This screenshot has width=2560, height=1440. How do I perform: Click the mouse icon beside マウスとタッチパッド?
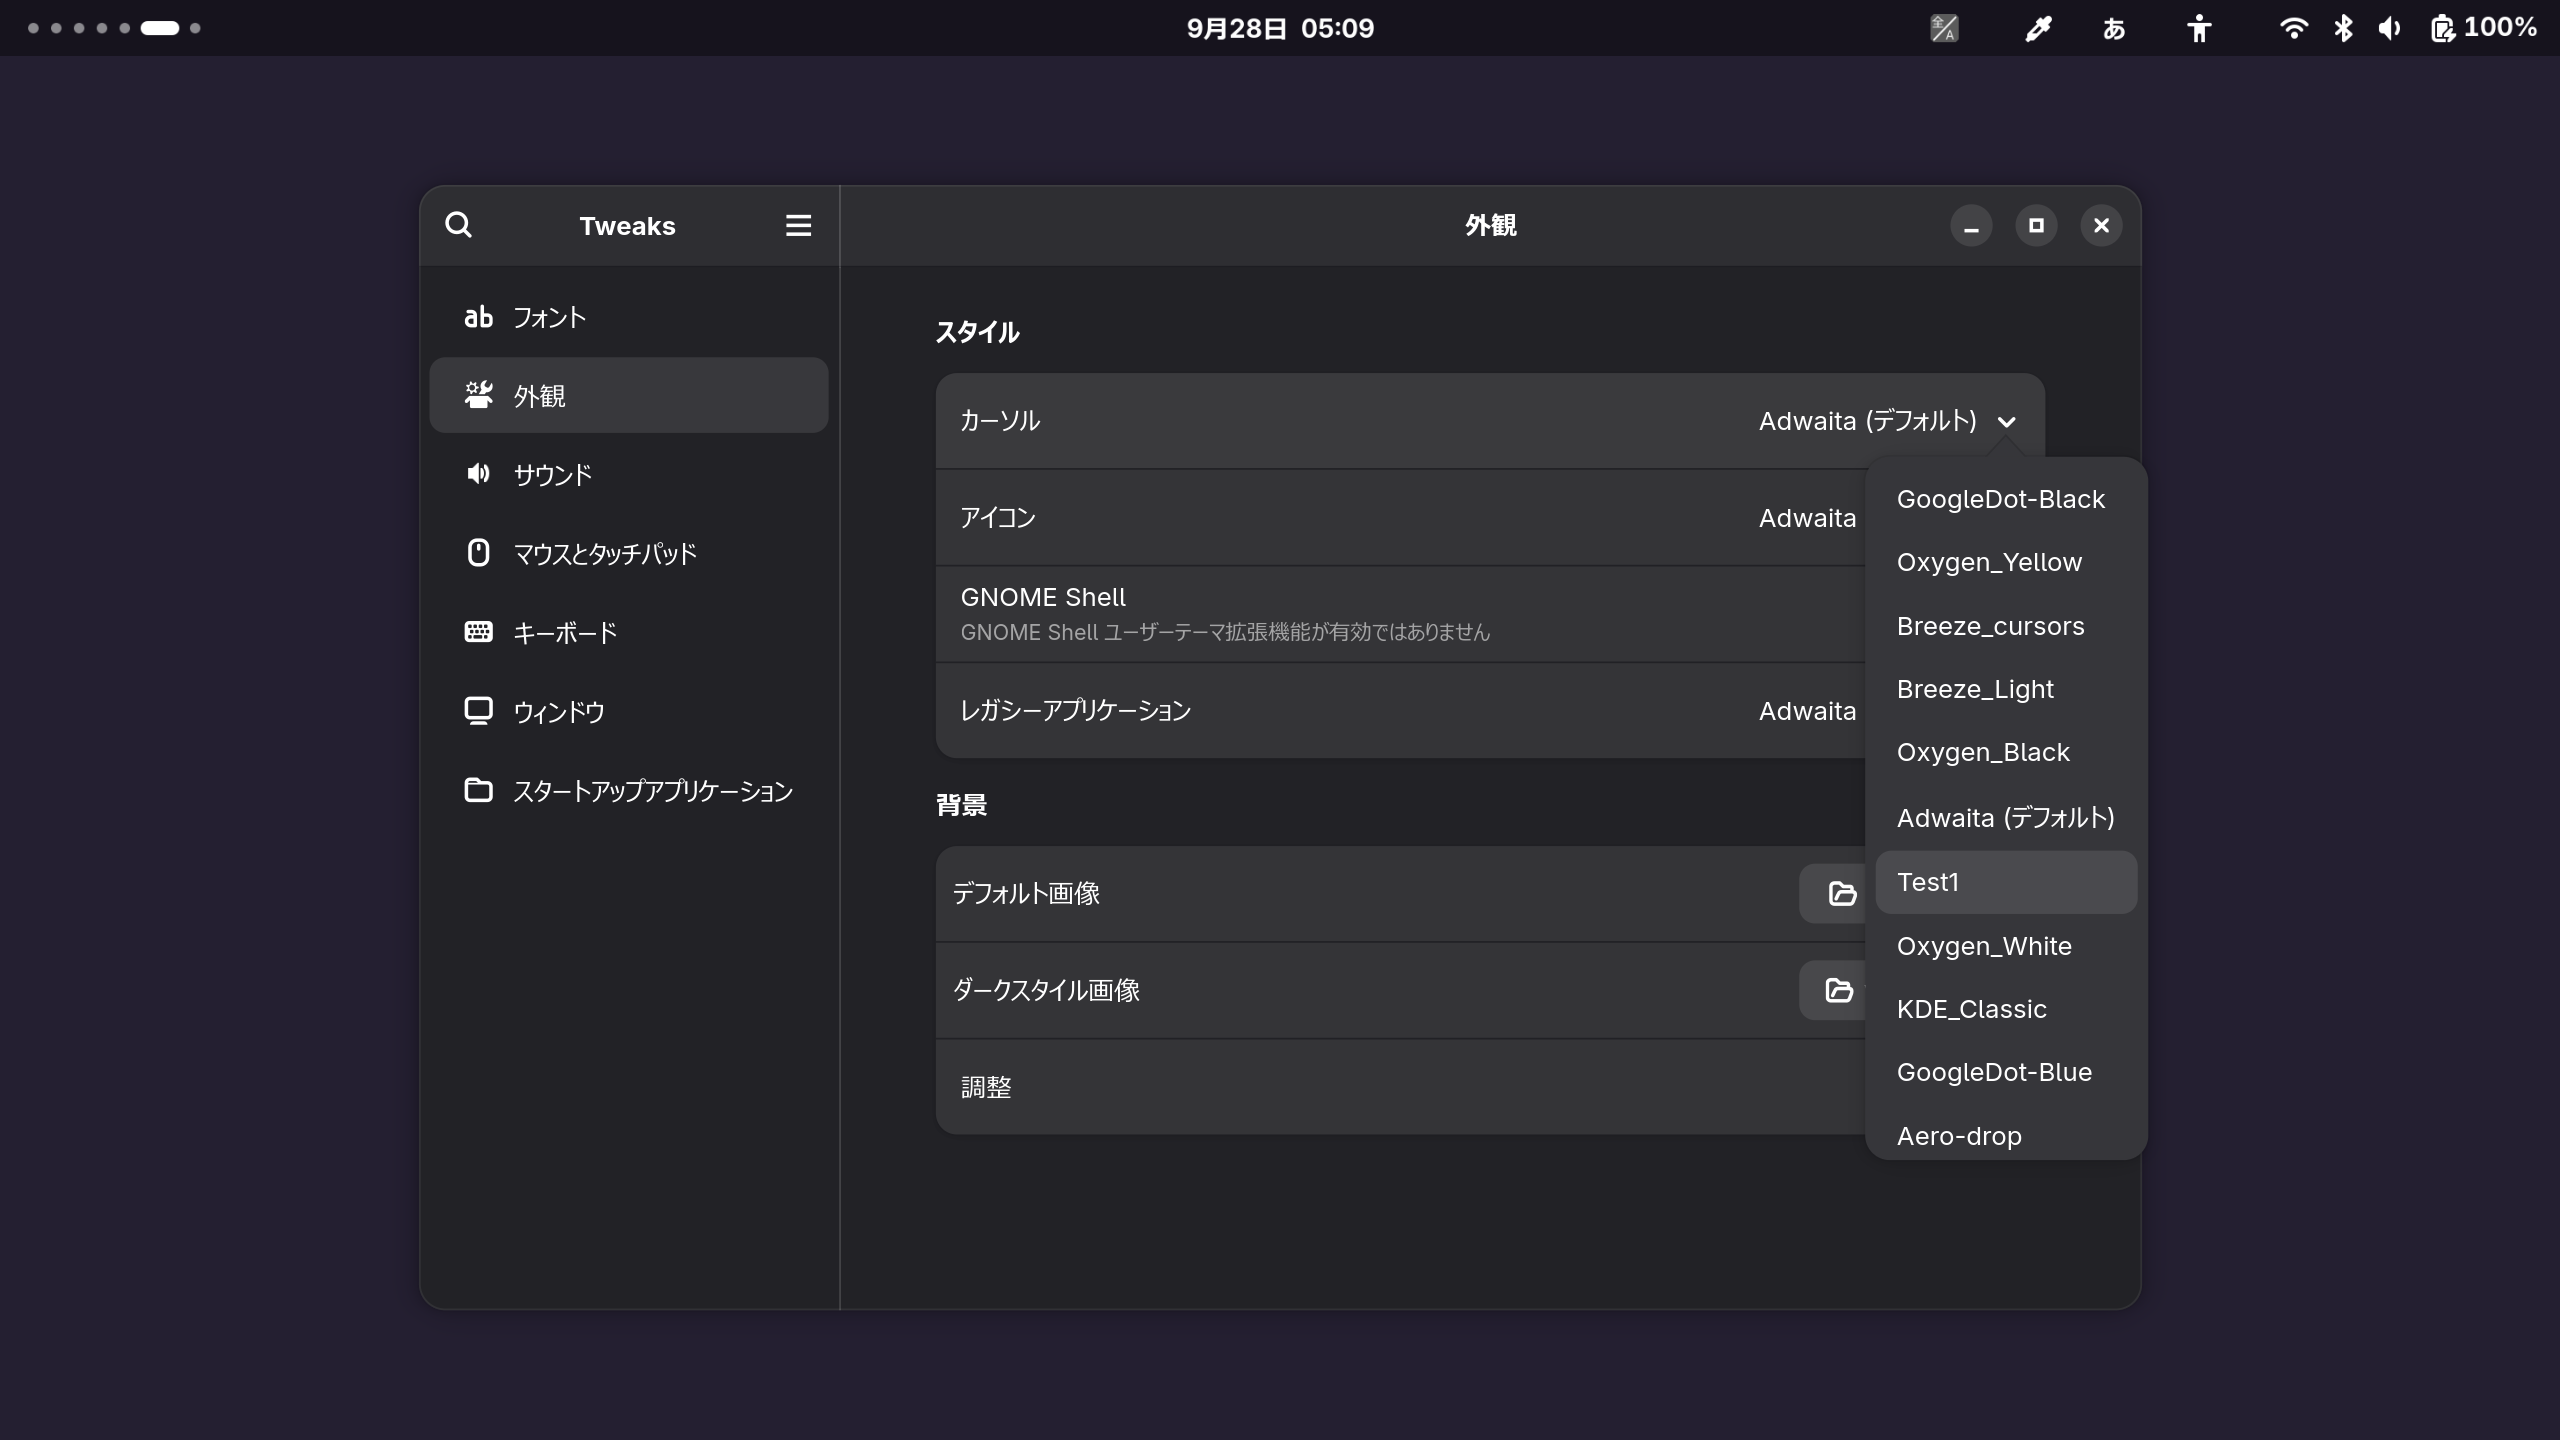tap(478, 553)
